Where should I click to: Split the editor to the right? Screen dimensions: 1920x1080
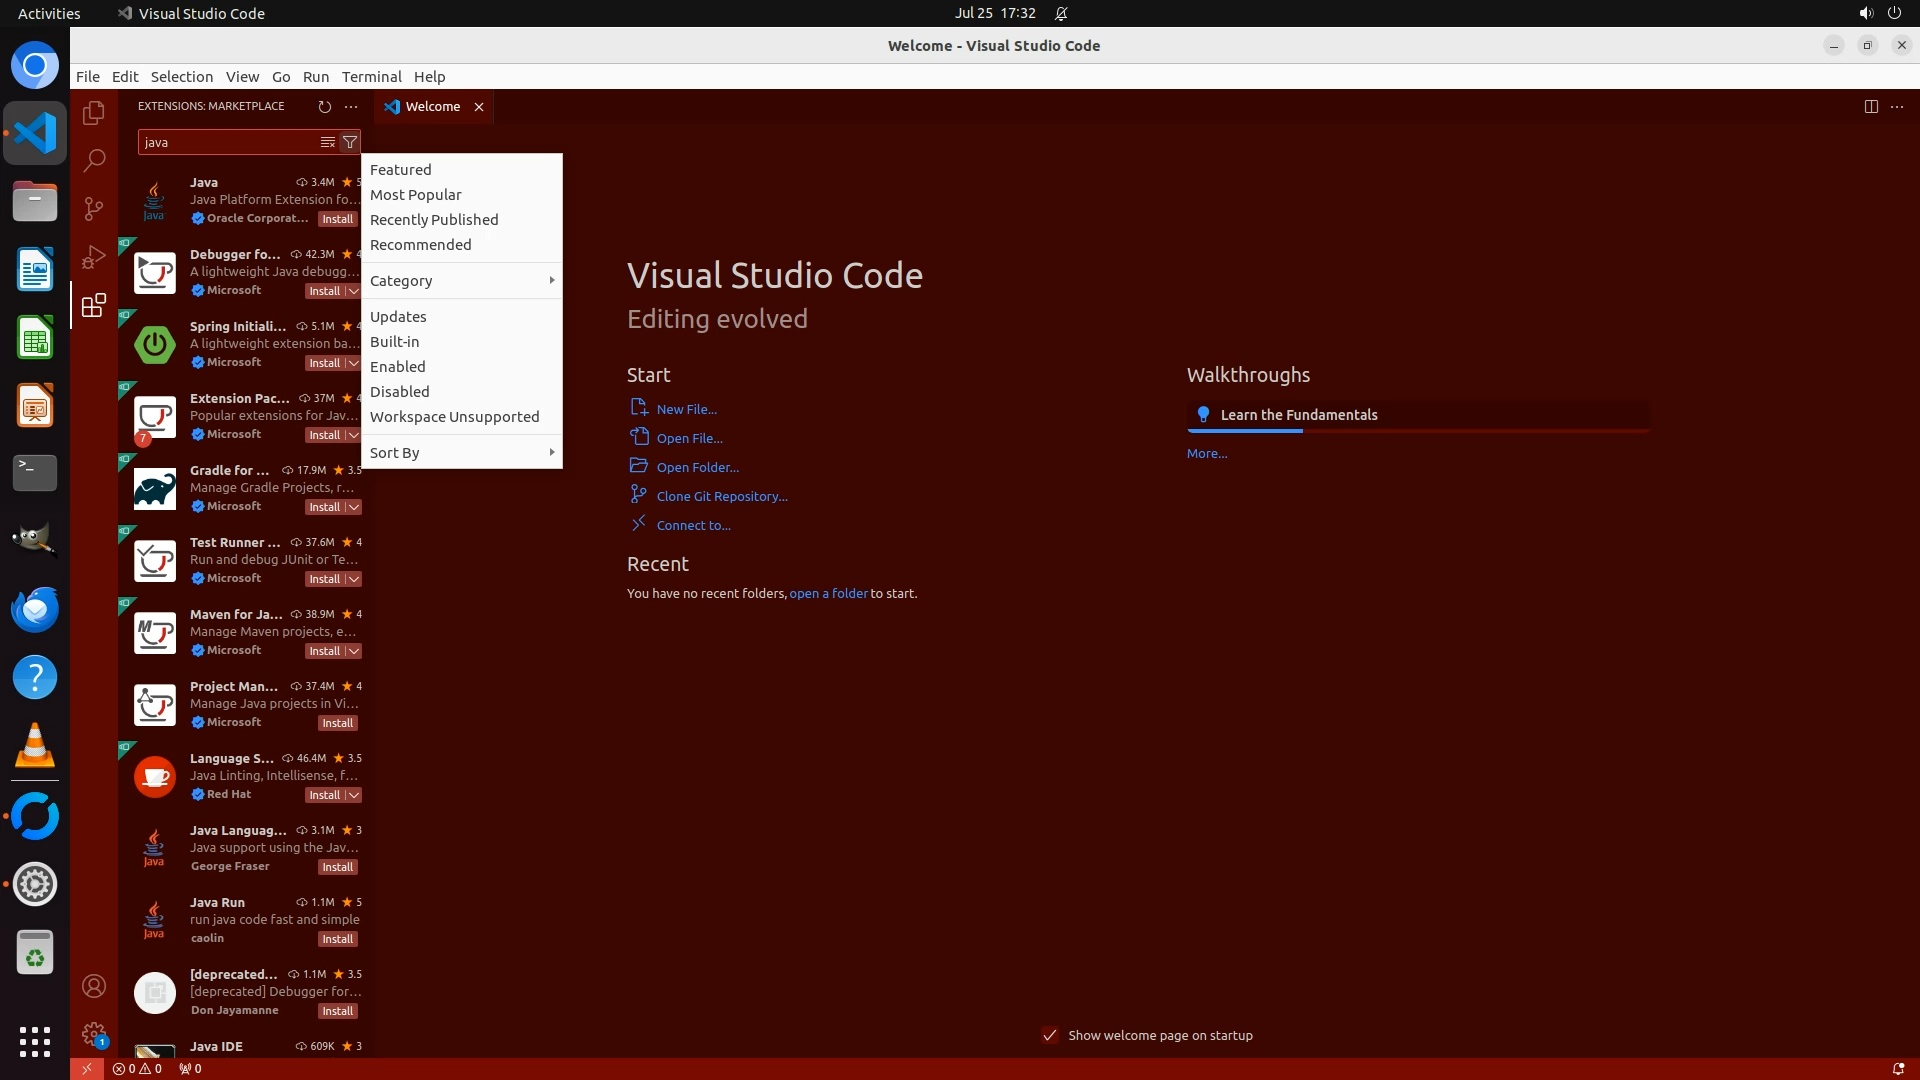pyautogui.click(x=1870, y=106)
